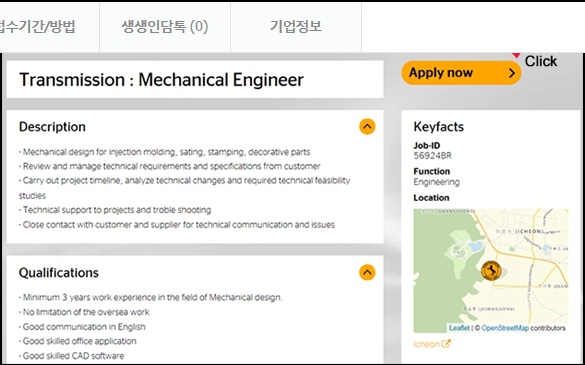This screenshot has height=365, width=585.
Task: Click the Function value Engineering
Action: coord(437,182)
